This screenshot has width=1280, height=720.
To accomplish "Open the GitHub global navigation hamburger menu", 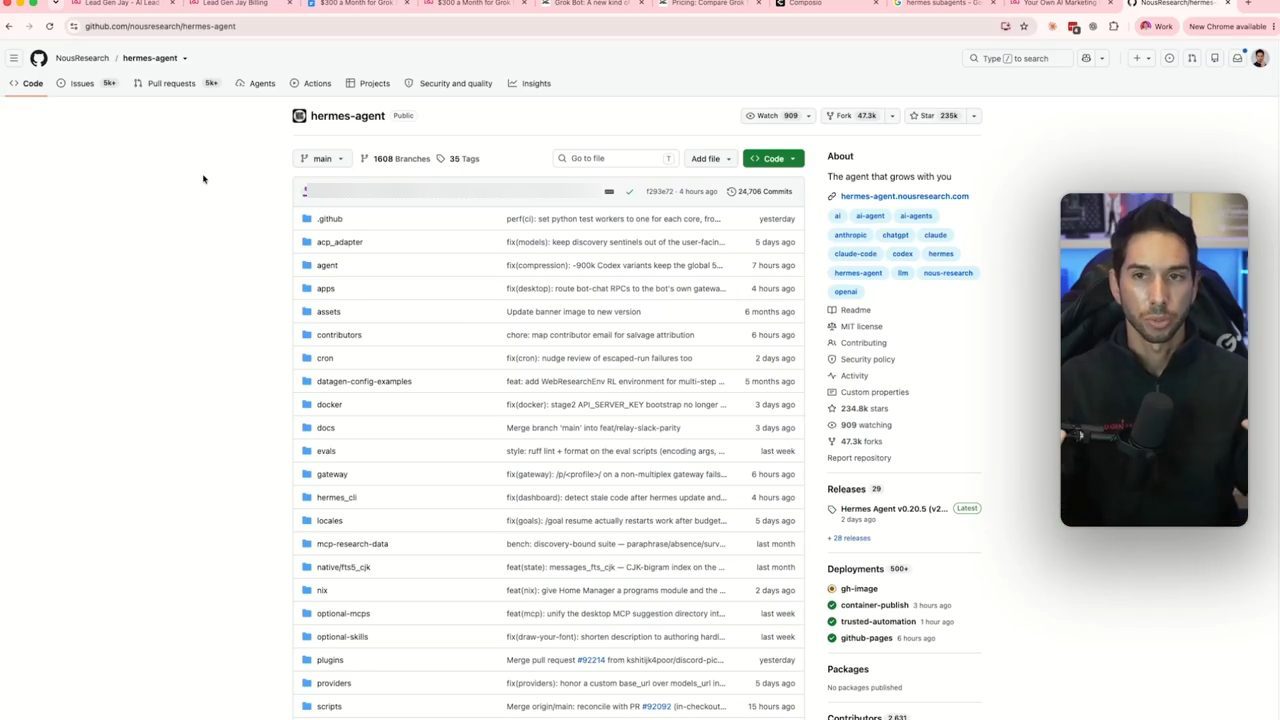I will 14,58.
